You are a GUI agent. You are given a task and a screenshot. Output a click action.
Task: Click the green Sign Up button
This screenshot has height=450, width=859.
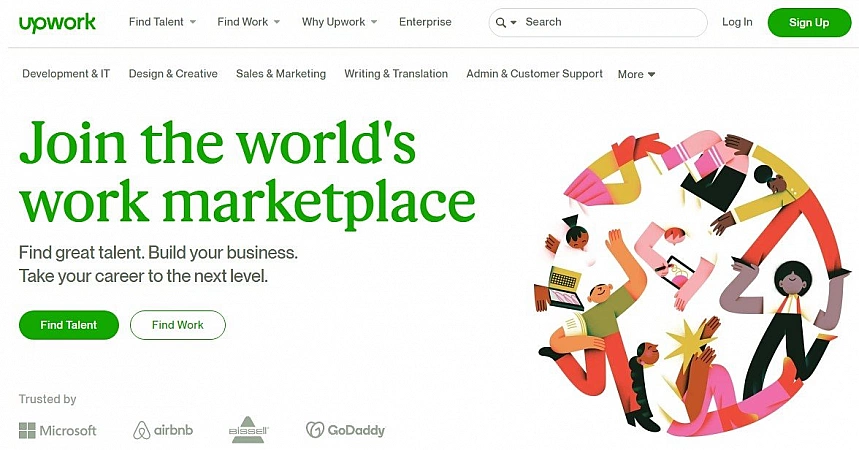(809, 22)
